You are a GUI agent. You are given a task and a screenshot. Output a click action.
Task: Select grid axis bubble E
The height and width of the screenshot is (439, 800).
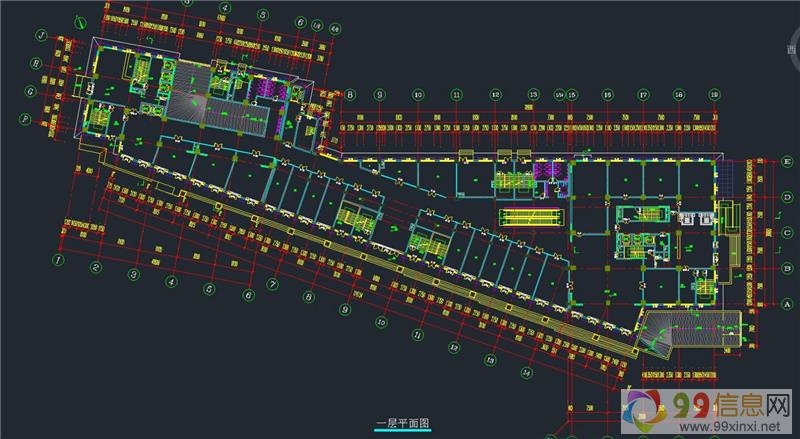(x=788, y=160)
